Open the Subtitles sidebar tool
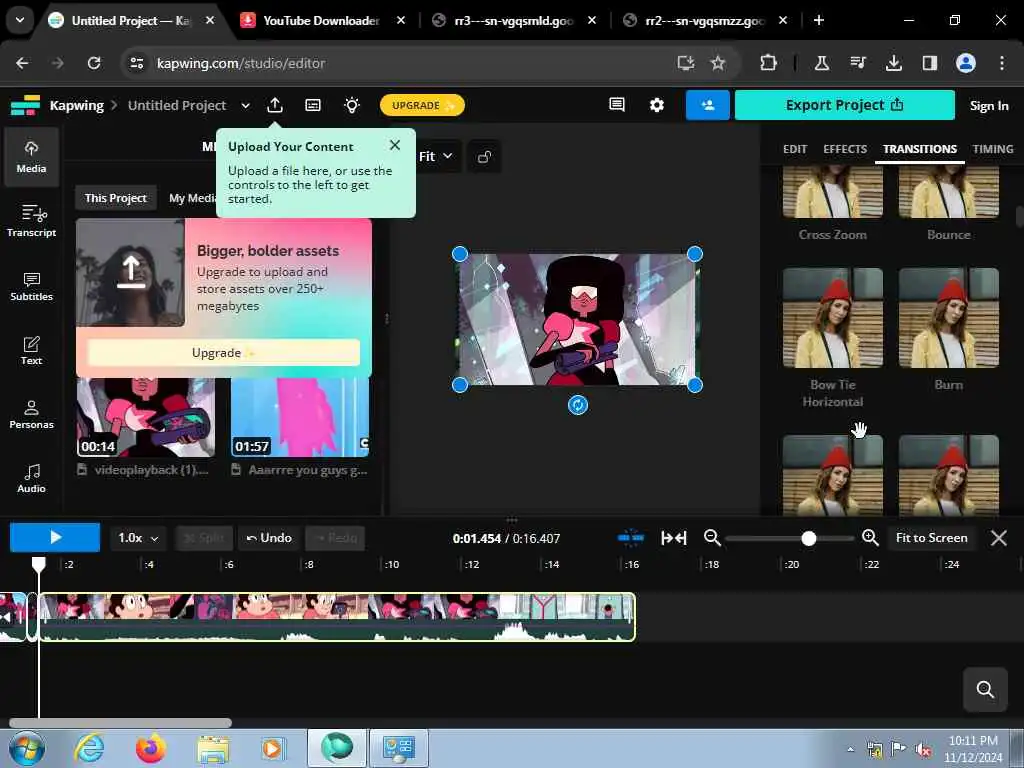 click(x=31, y=286)
